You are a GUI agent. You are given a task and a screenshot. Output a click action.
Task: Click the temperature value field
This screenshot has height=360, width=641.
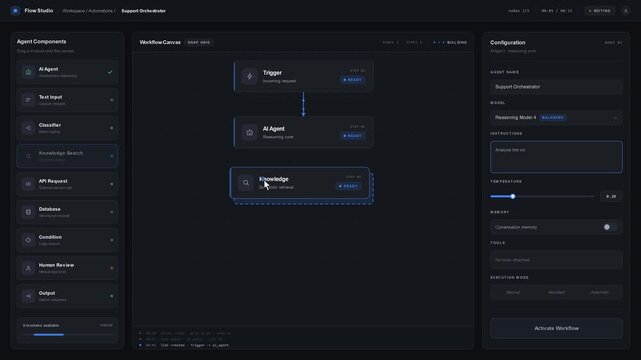611,197
